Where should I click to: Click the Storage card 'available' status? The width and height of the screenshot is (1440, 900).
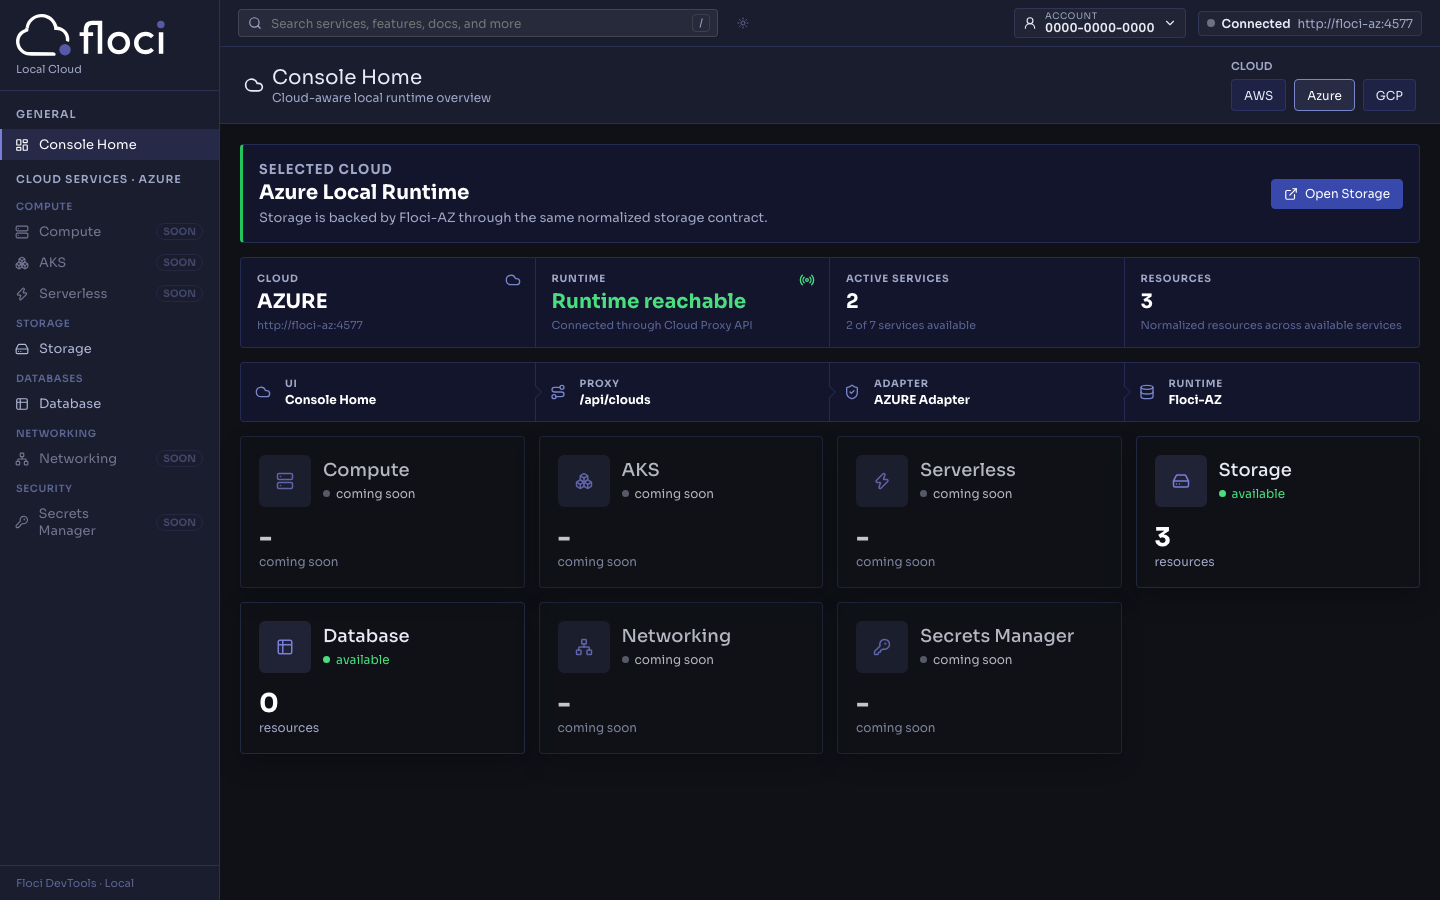pyautogui.click(x=1252, y=494)
